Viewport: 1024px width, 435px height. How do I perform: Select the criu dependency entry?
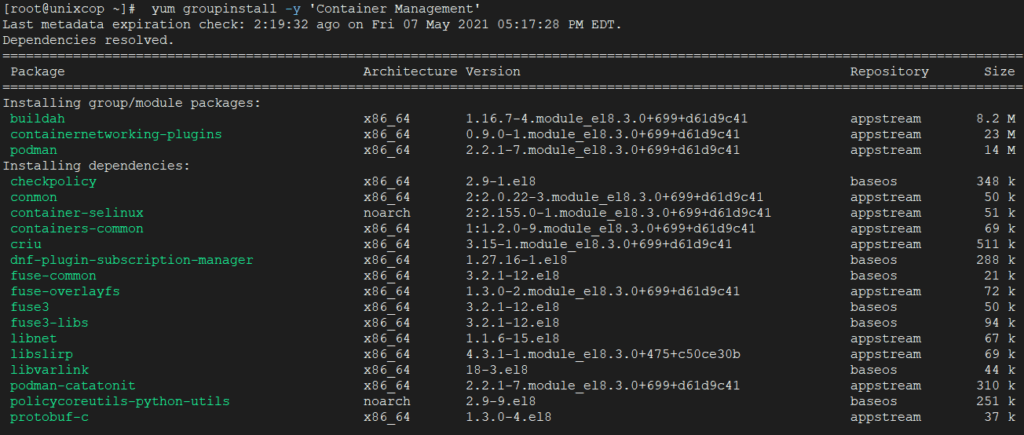[x=26, y=244]
